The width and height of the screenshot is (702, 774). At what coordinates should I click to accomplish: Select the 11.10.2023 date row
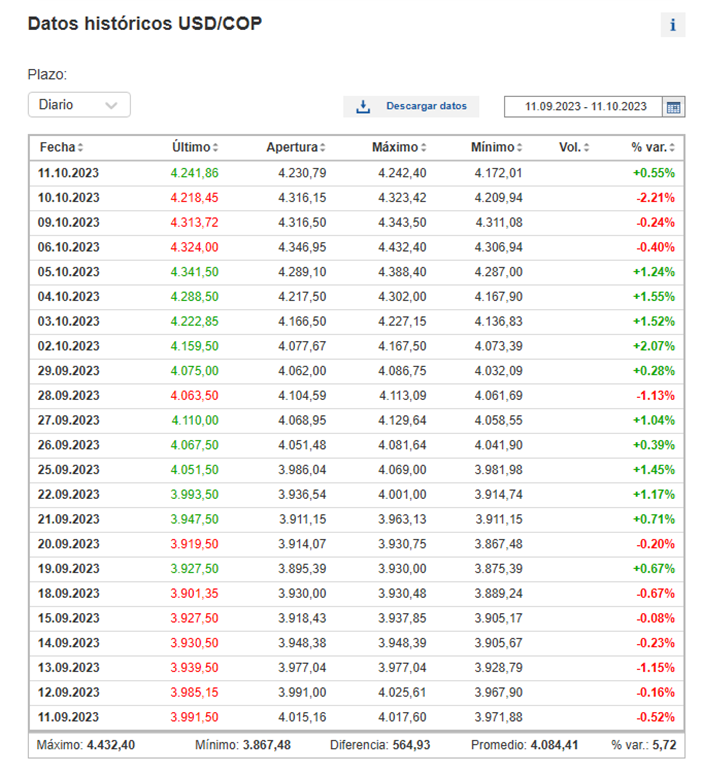click(x=69, y=173)
